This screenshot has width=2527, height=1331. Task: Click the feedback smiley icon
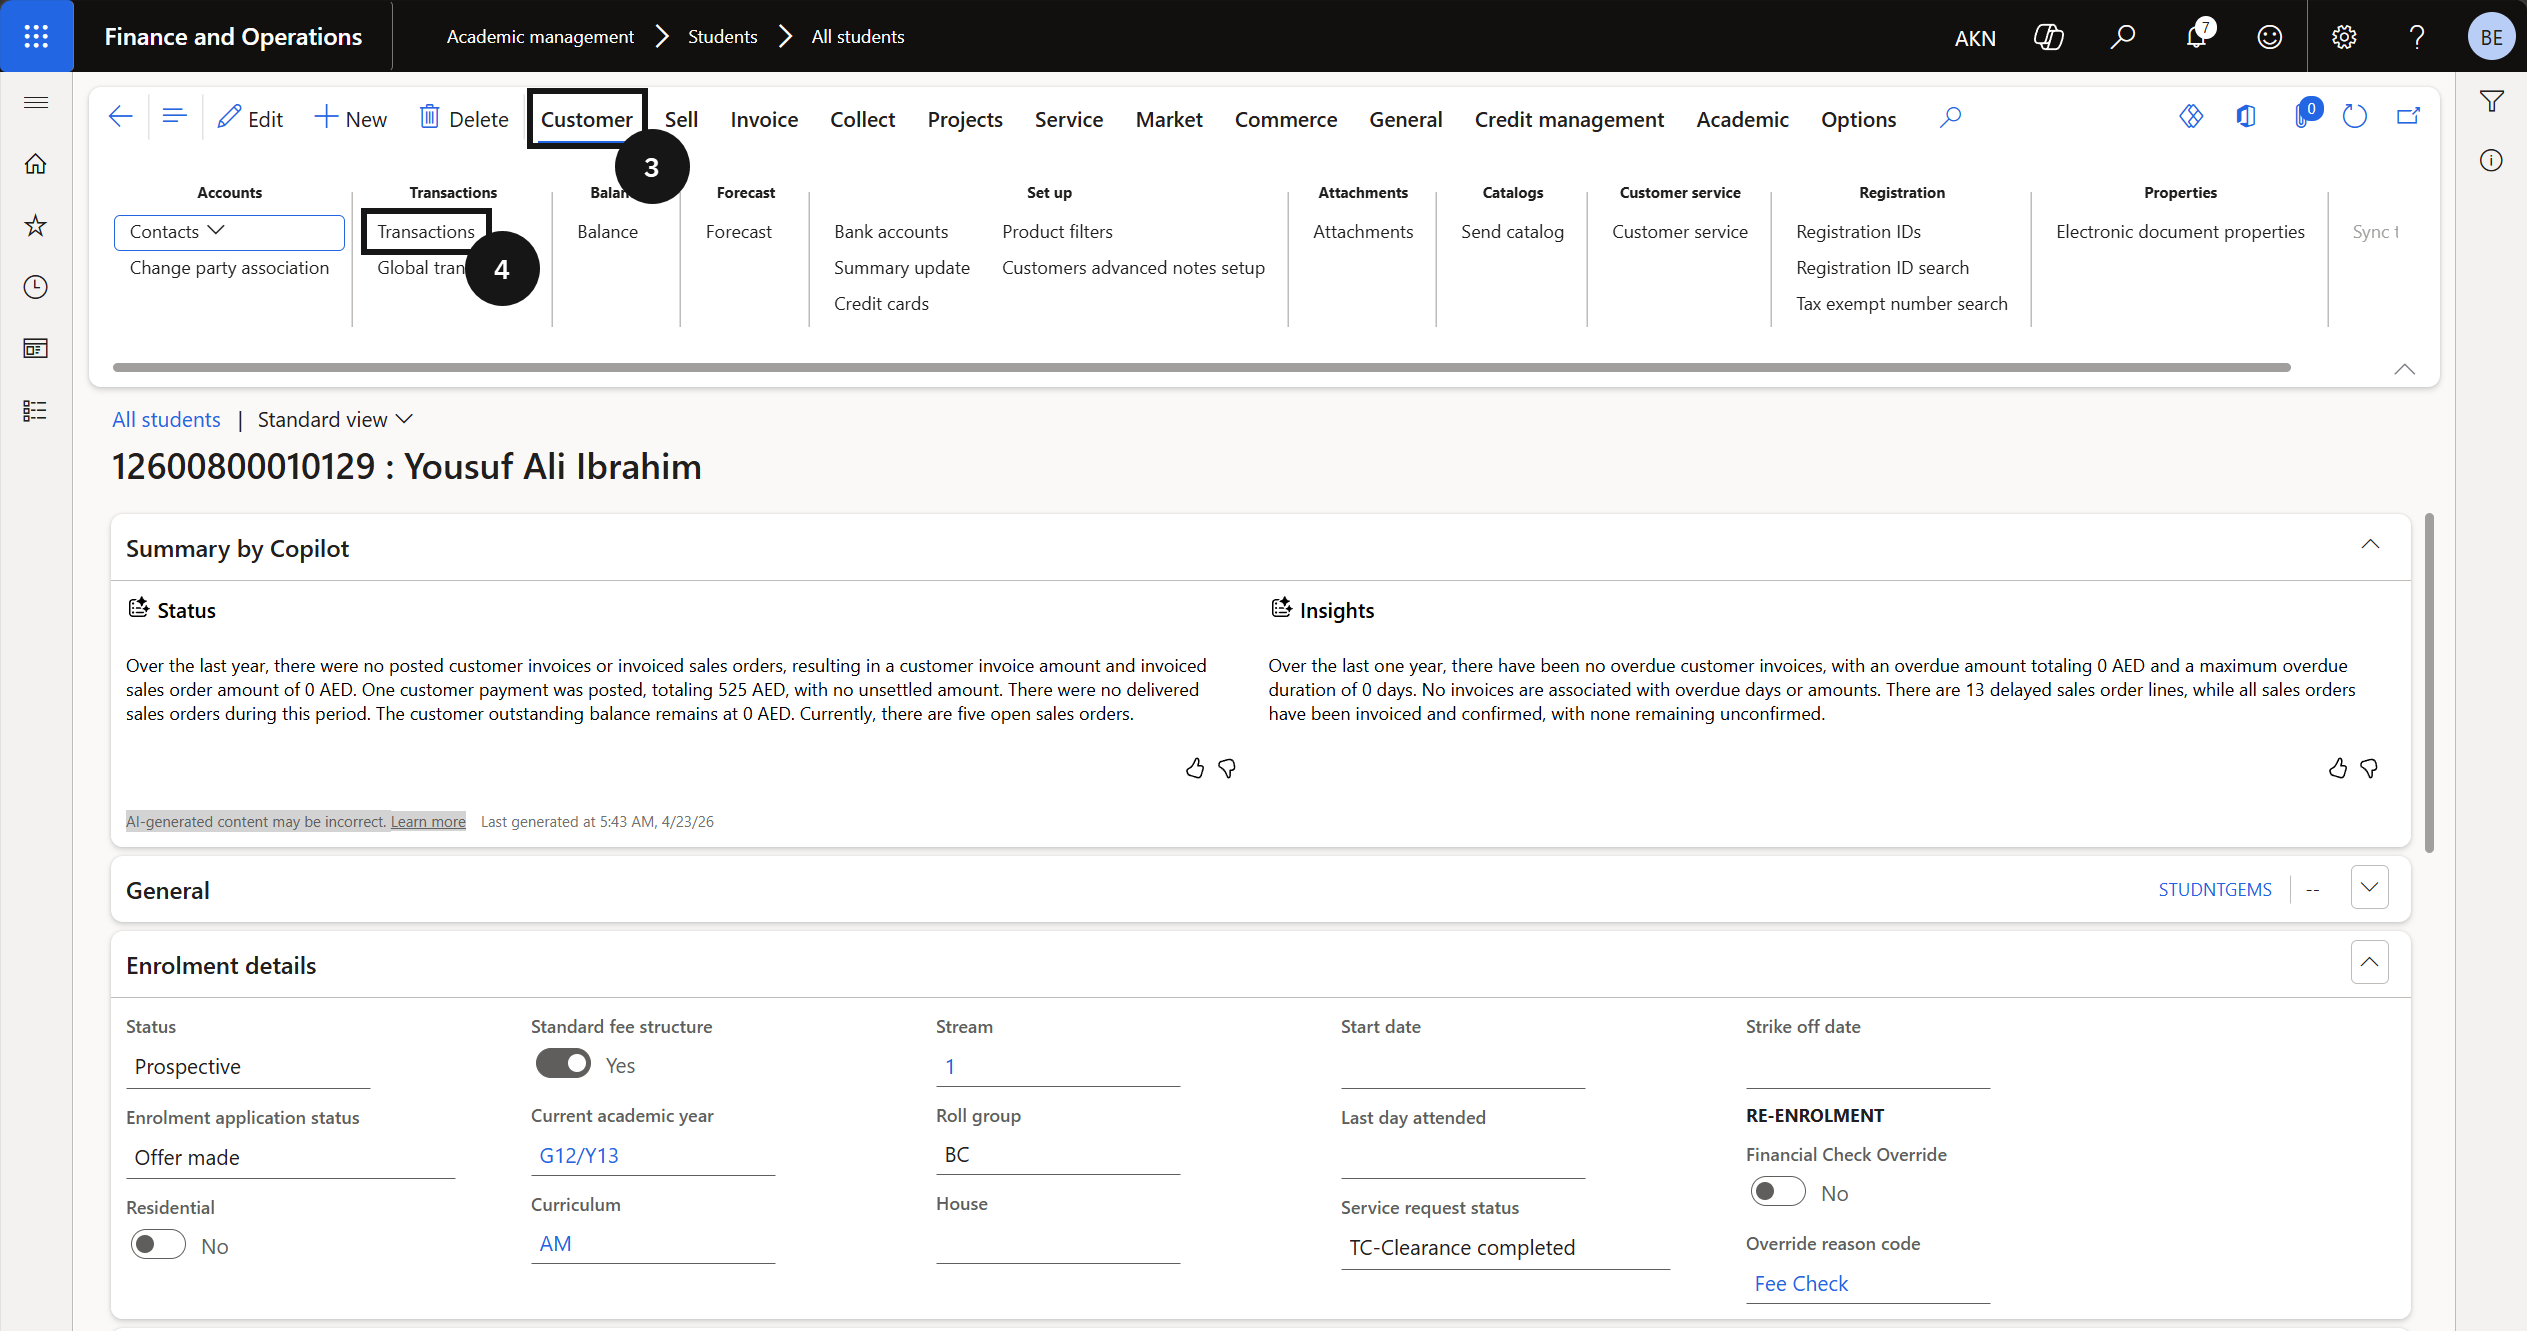2270,37
